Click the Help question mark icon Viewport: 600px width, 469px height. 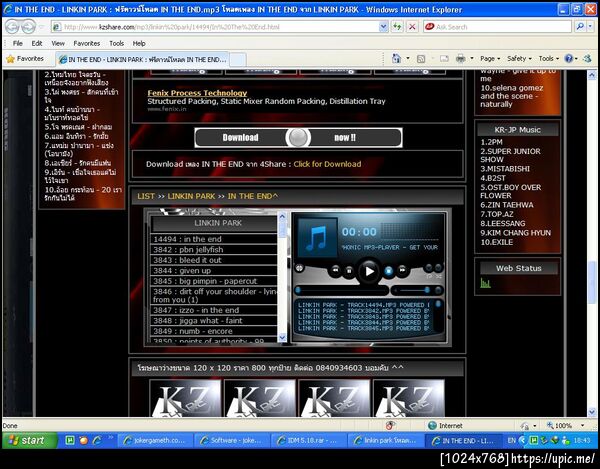pyautogui.click(x=569, y=59)
